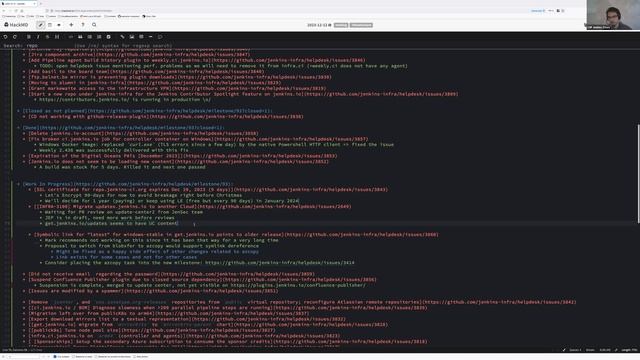Open a new browser tab
The image size is (640, 360).
(40, 3)
